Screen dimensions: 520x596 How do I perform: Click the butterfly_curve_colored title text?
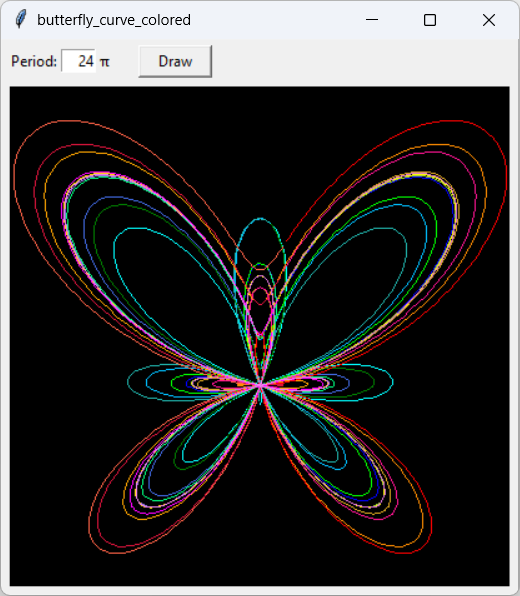(114, 20)
